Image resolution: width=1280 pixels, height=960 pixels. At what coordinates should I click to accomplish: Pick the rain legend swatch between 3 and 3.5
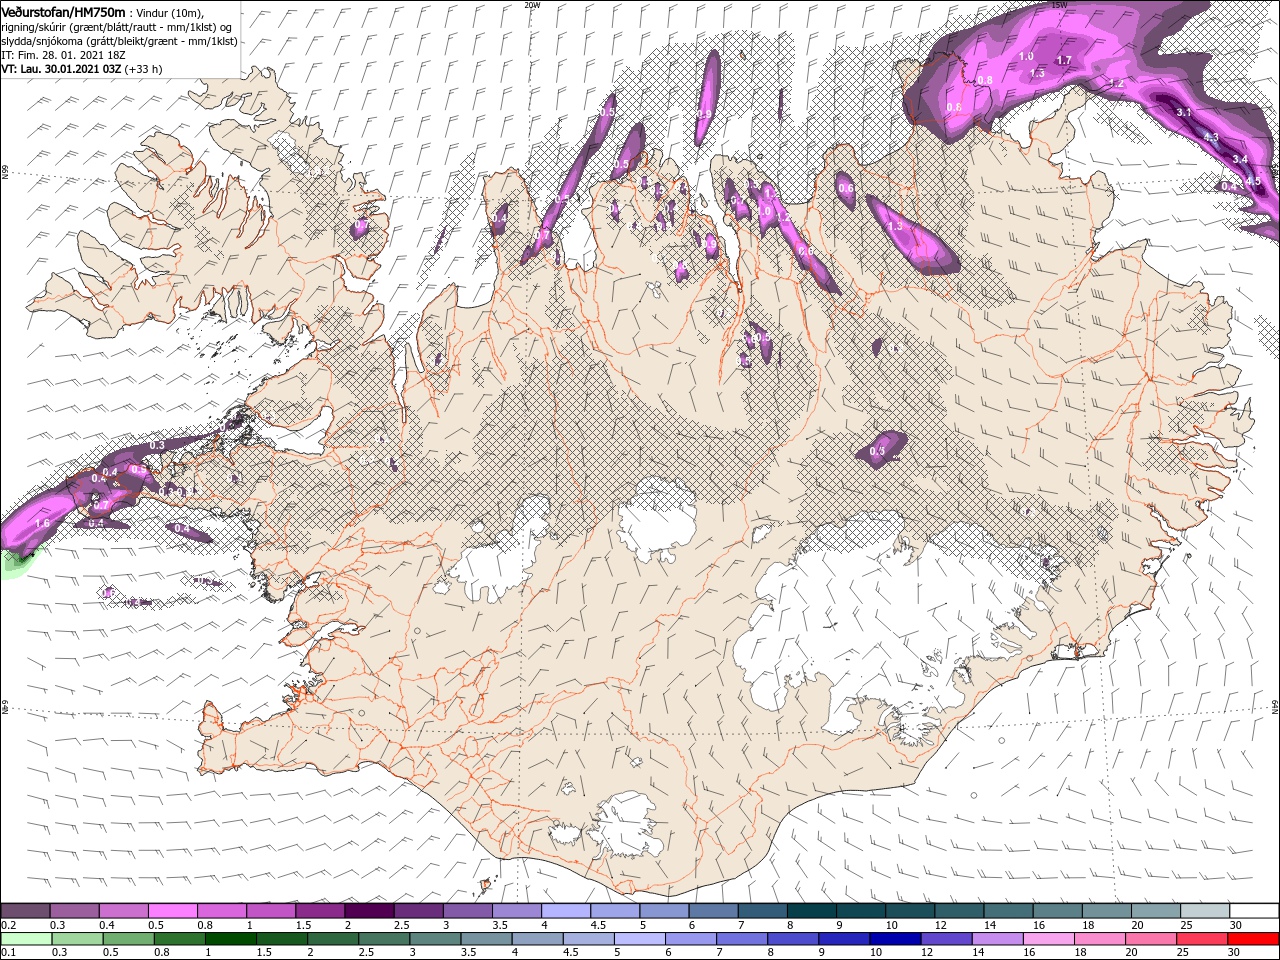point(436,939)
